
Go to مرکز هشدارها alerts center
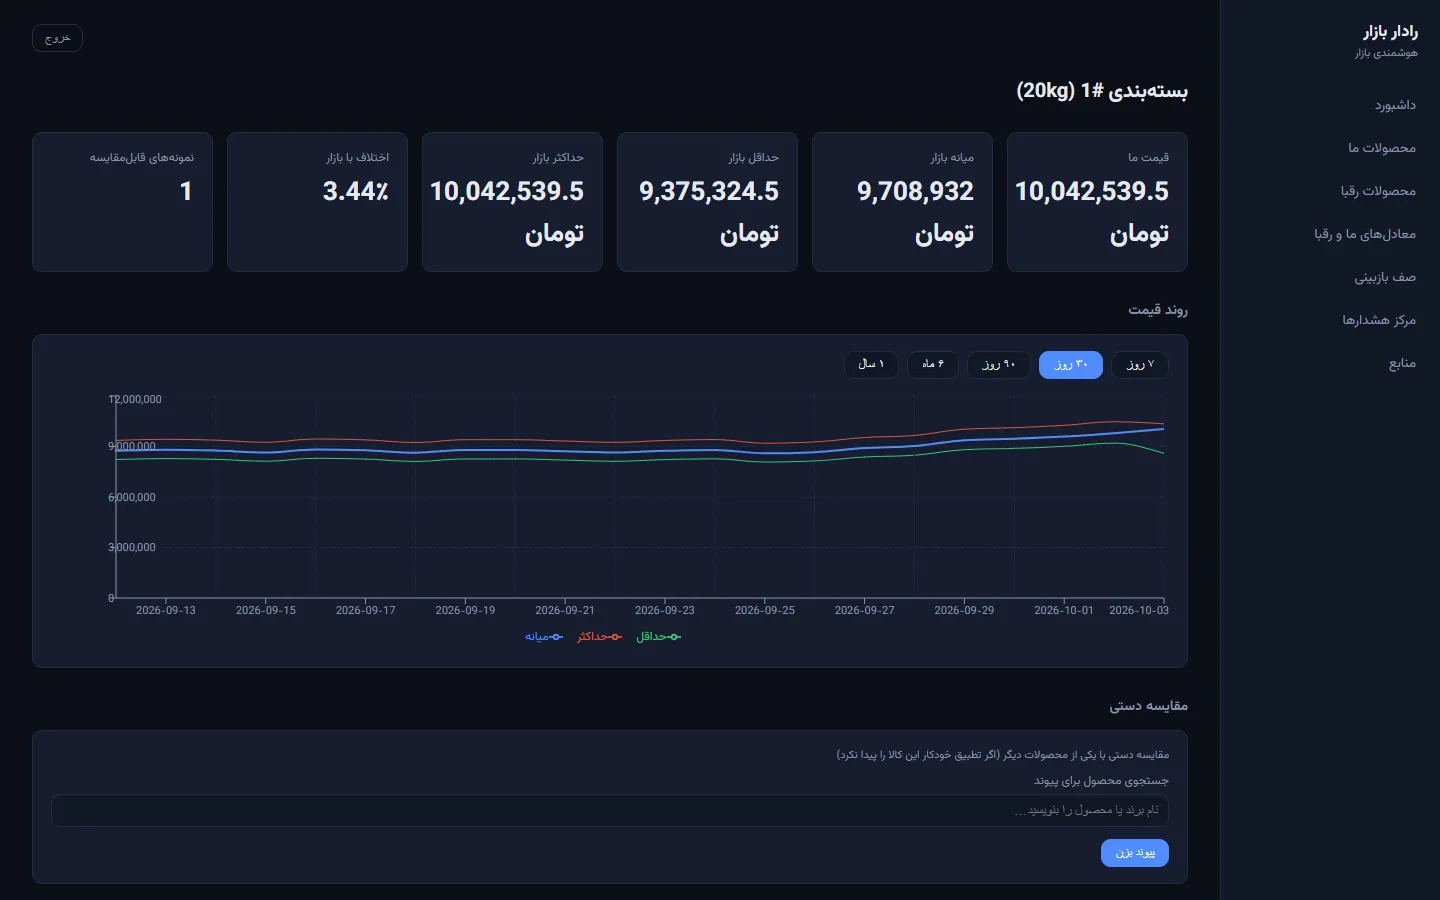1379,320
